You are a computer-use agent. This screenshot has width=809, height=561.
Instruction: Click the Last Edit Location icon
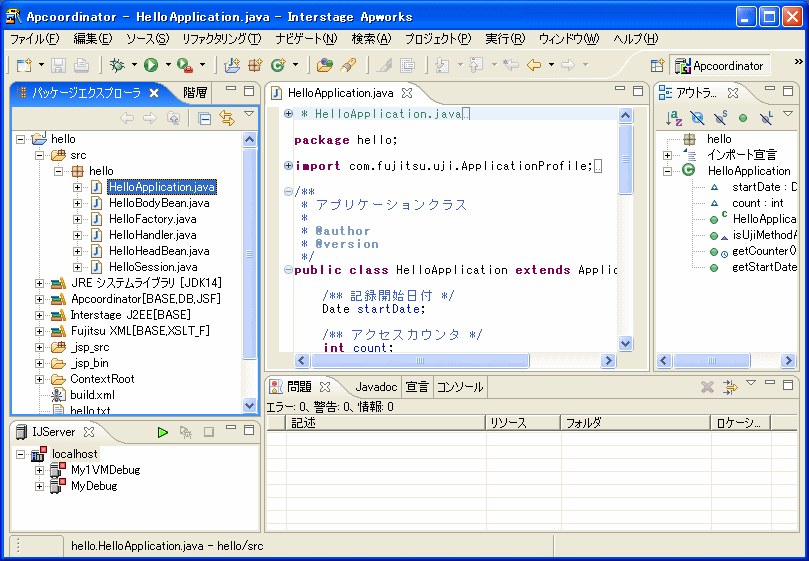(511, 65)
